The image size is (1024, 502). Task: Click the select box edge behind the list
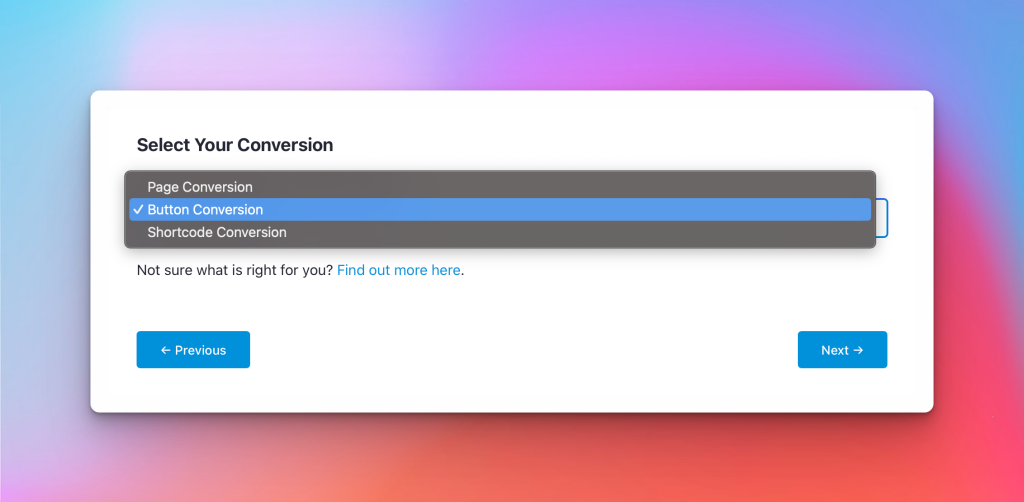pos(882,218)
